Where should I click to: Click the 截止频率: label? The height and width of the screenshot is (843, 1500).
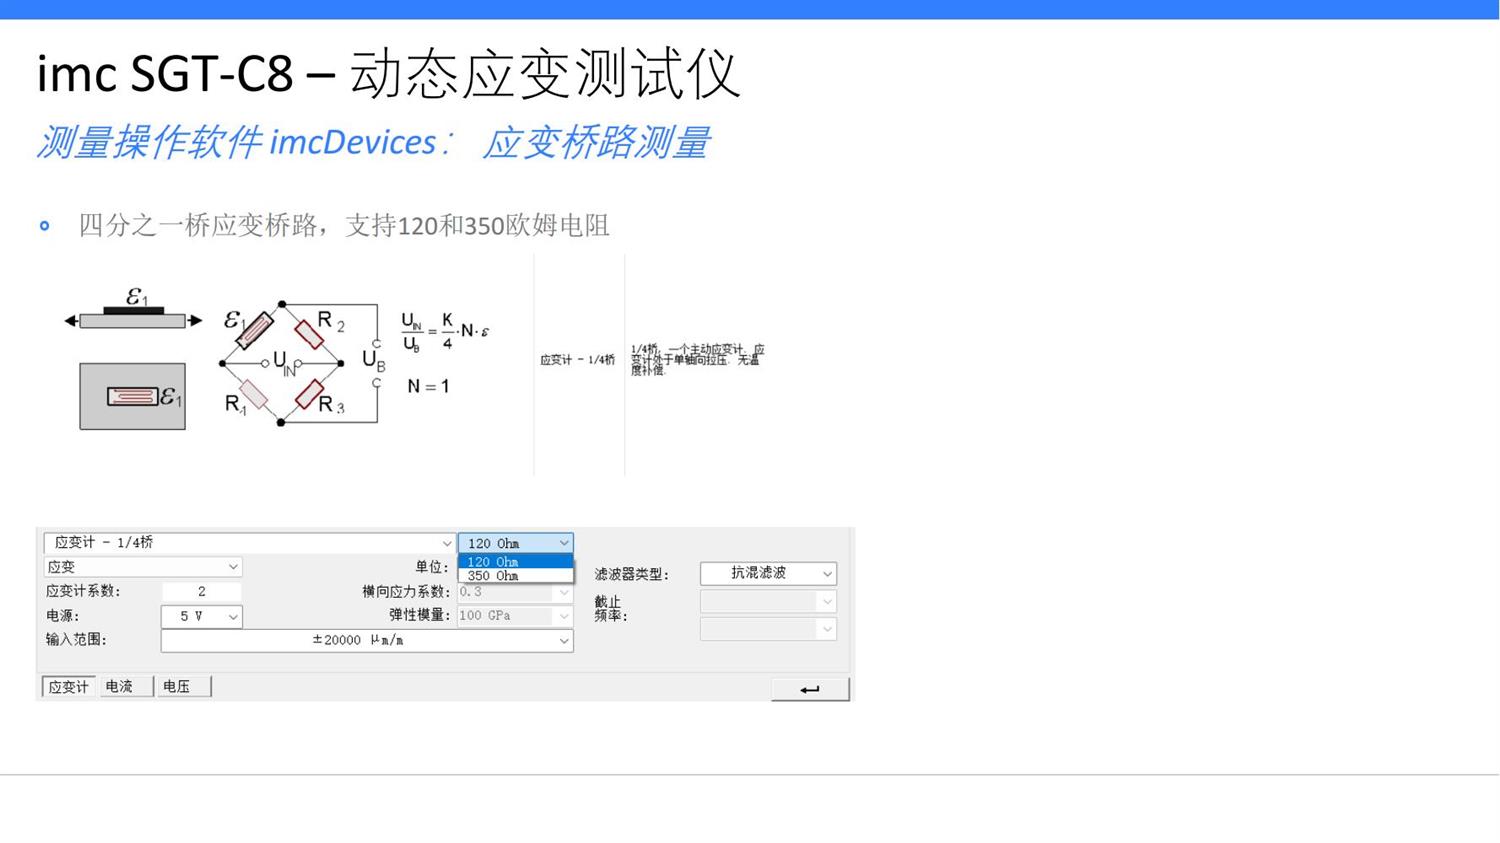click(x=611, y=608)
